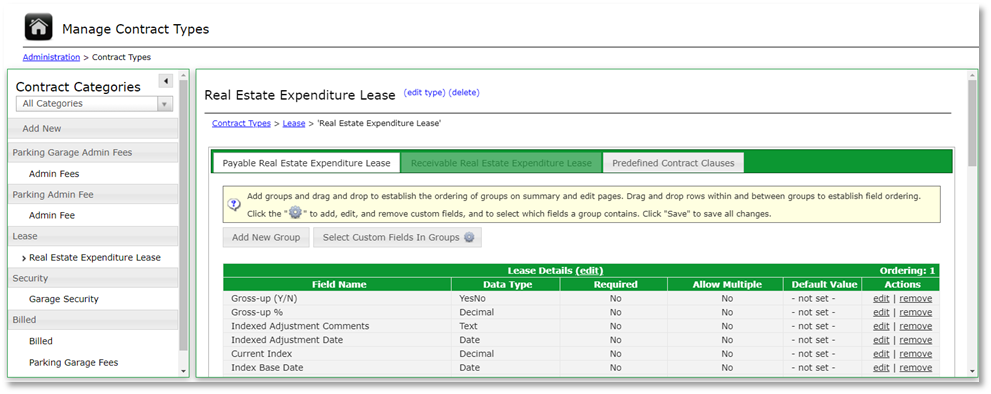
Task: Remove the Indexed Adjustment Comments field
Action: [916, 326]
